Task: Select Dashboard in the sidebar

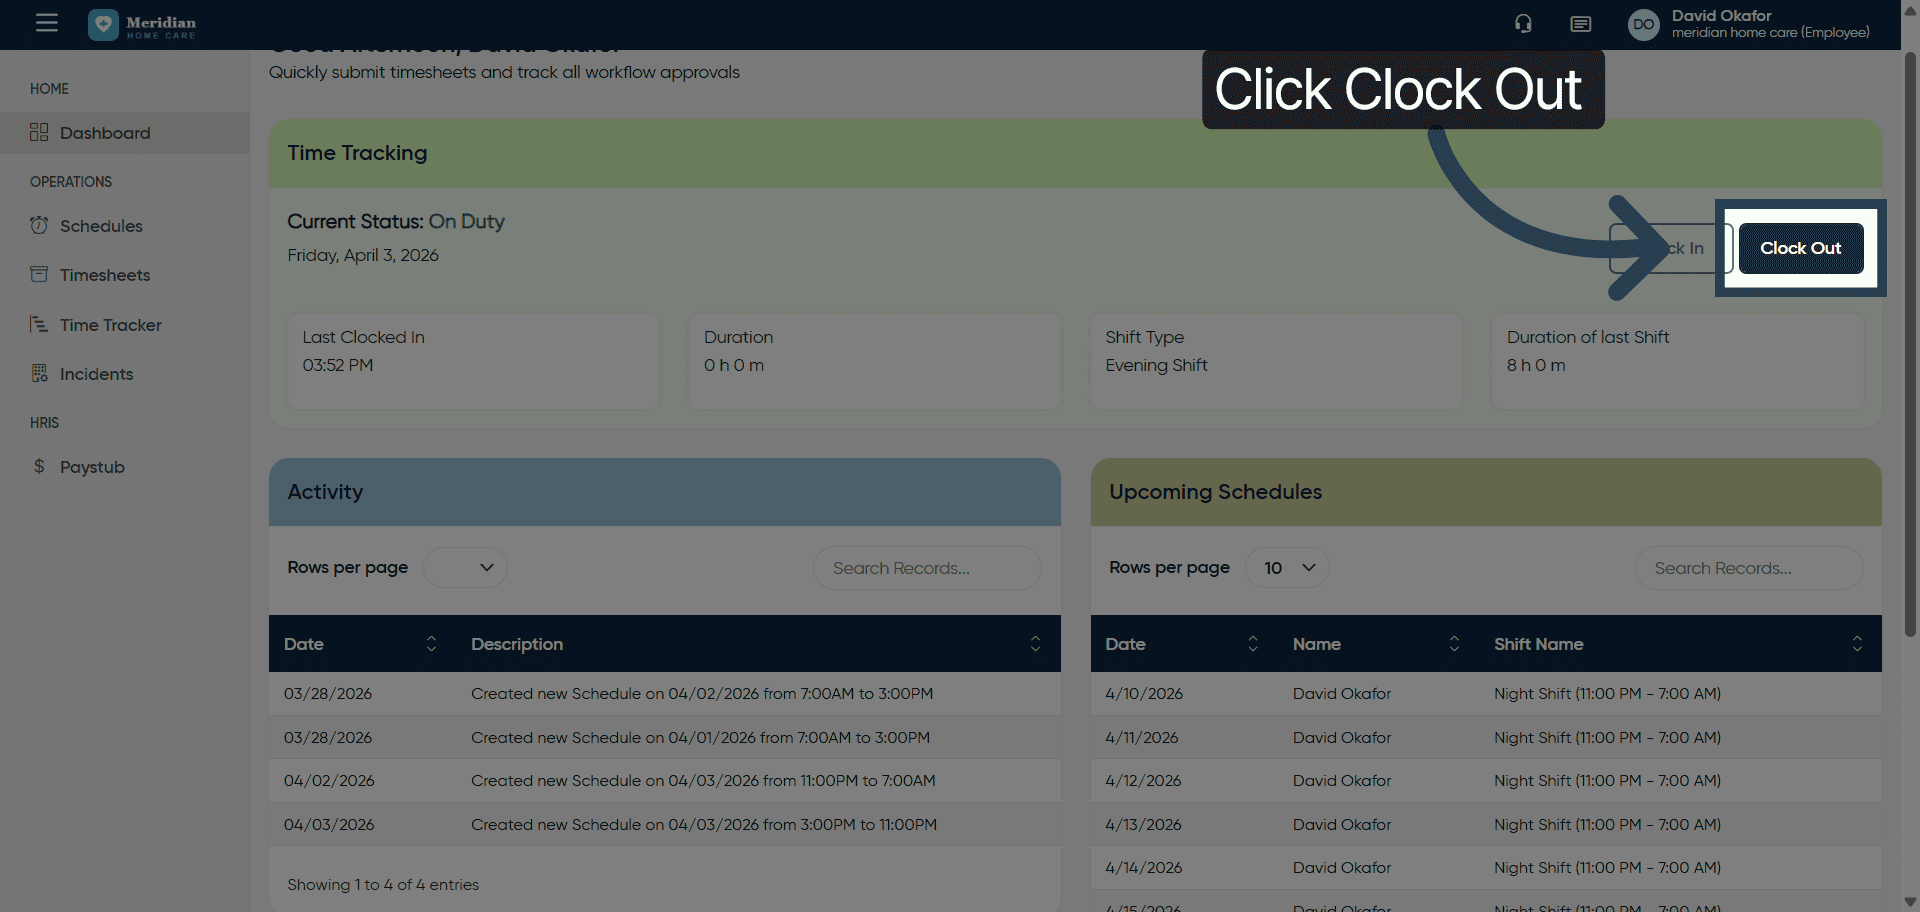Action: (104, 133)
